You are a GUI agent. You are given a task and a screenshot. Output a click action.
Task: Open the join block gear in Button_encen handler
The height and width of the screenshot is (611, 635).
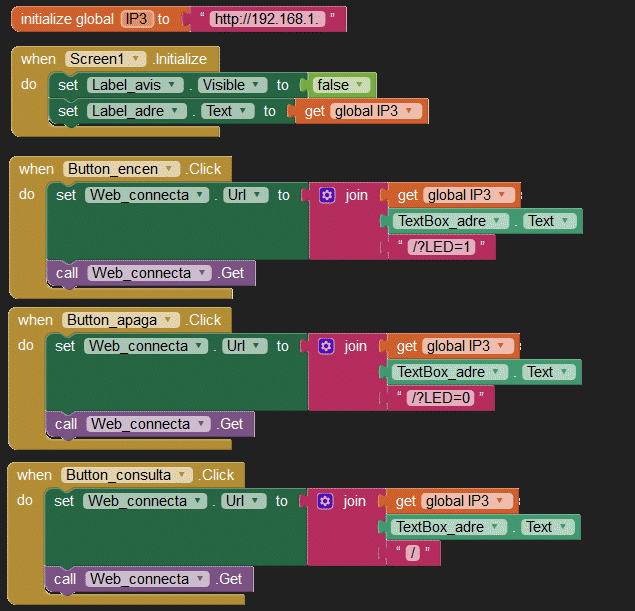pyautogui.click(x=327, y=196)
